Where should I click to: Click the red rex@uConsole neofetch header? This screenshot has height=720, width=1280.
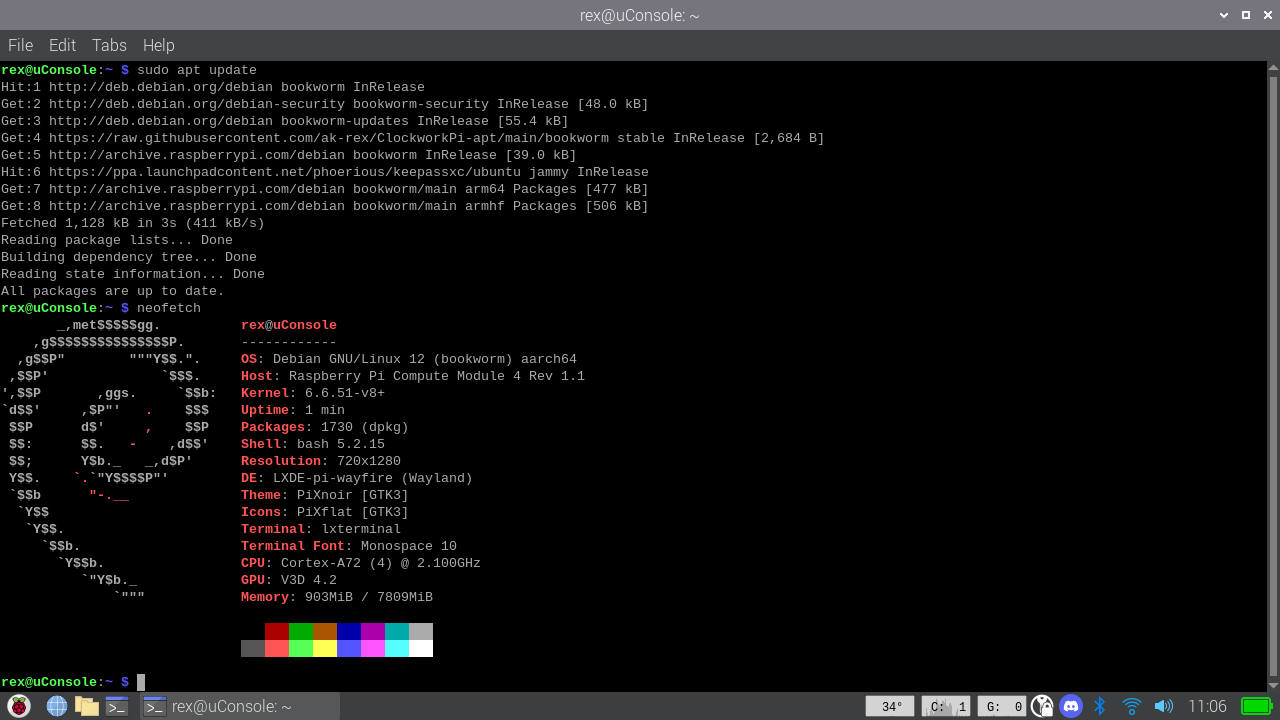point(289,325)
